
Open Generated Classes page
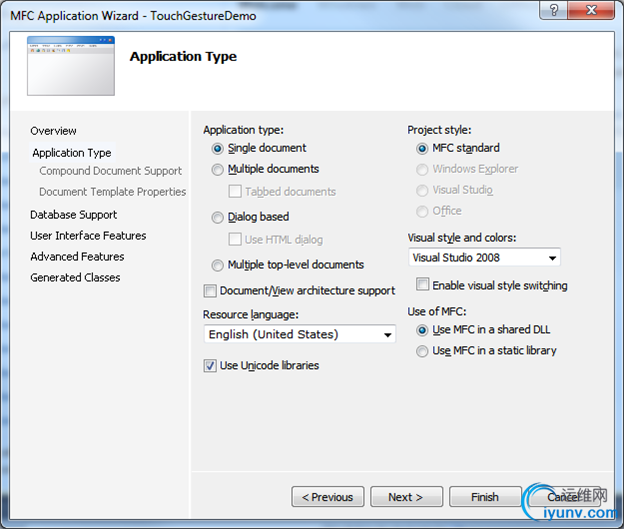point(75,277)
